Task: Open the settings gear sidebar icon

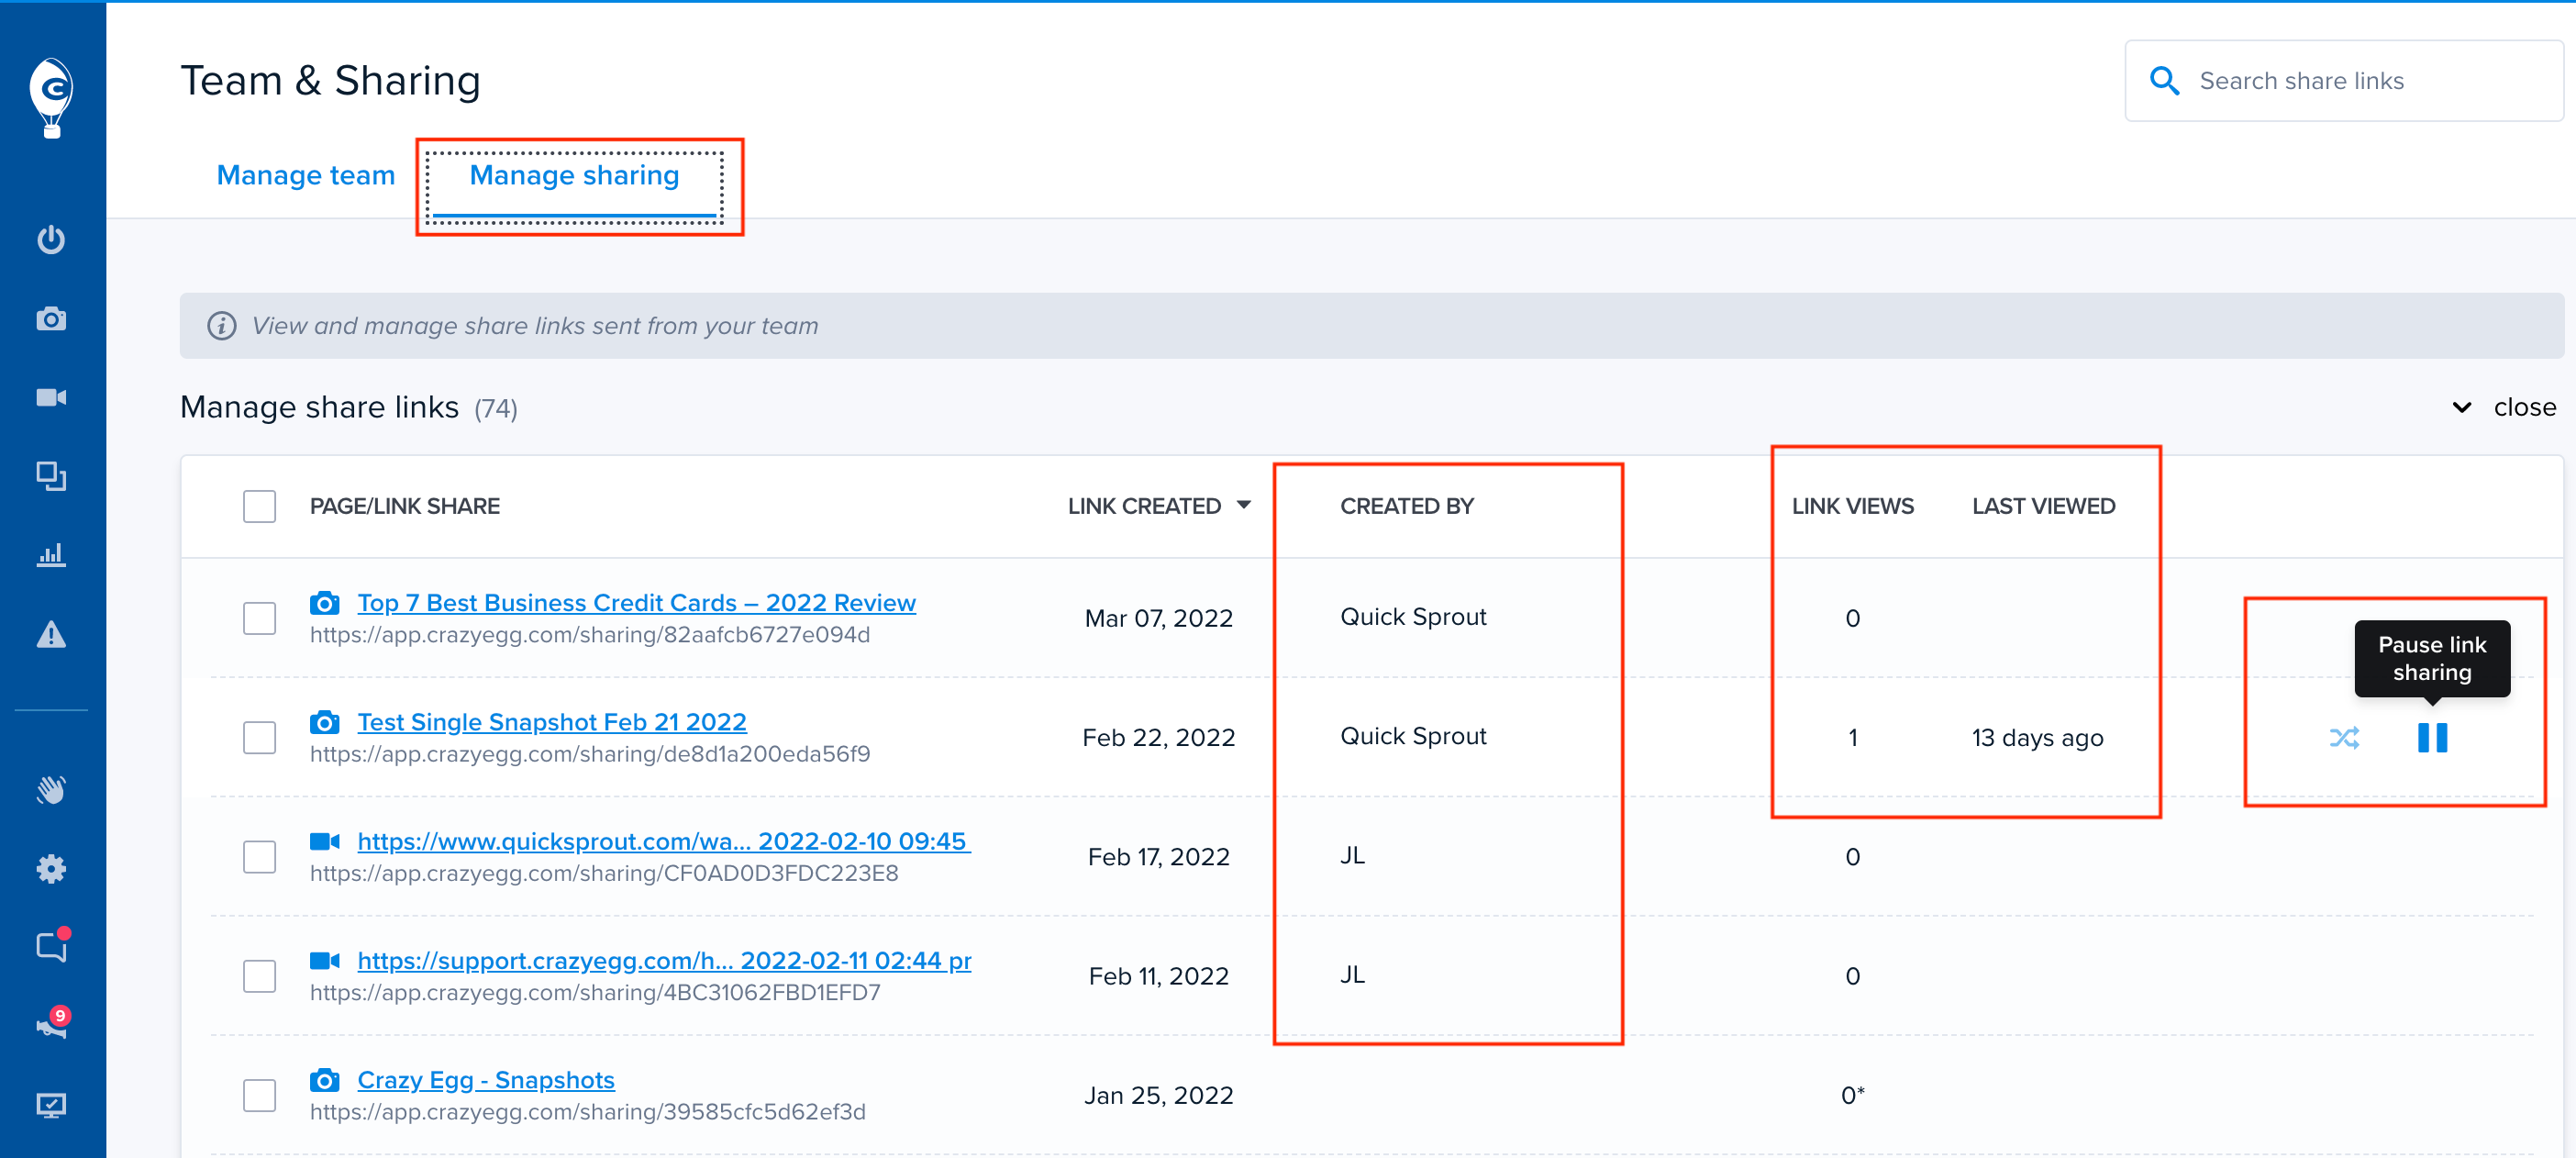Action: click(x=51, y=869)
